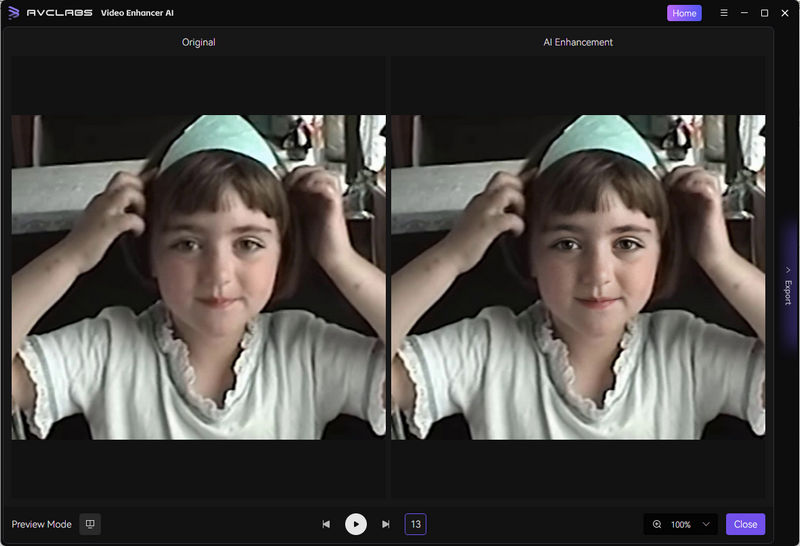Close the application window with X
800x546 pixels.
[x=785, y=13]
